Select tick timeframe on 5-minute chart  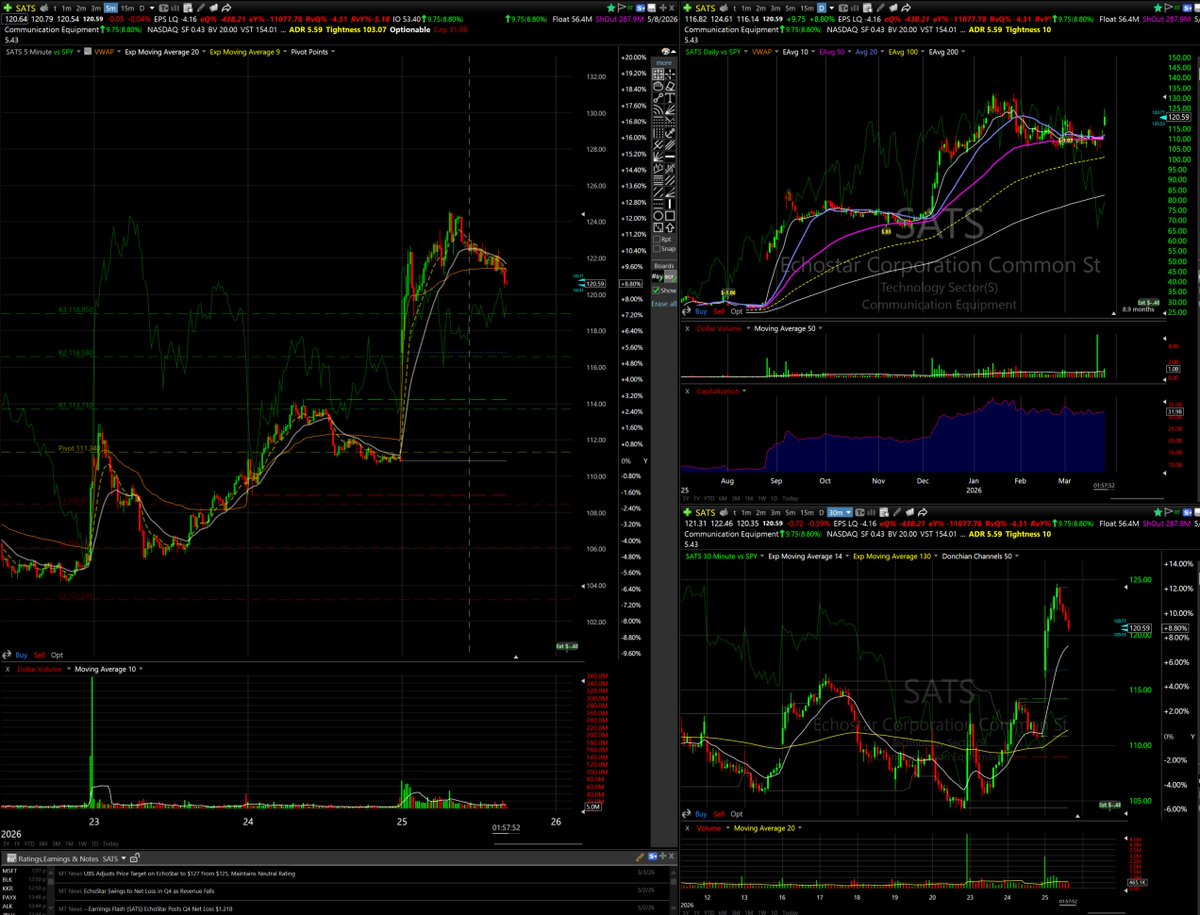click(55, 8)
